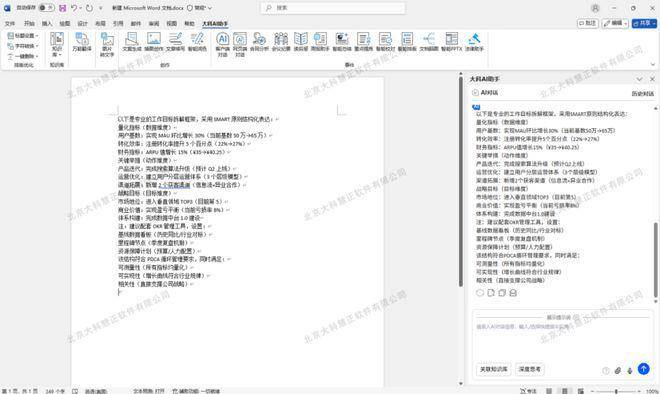Expand the 标题设置 dropdown

click(x=23, y=36)
